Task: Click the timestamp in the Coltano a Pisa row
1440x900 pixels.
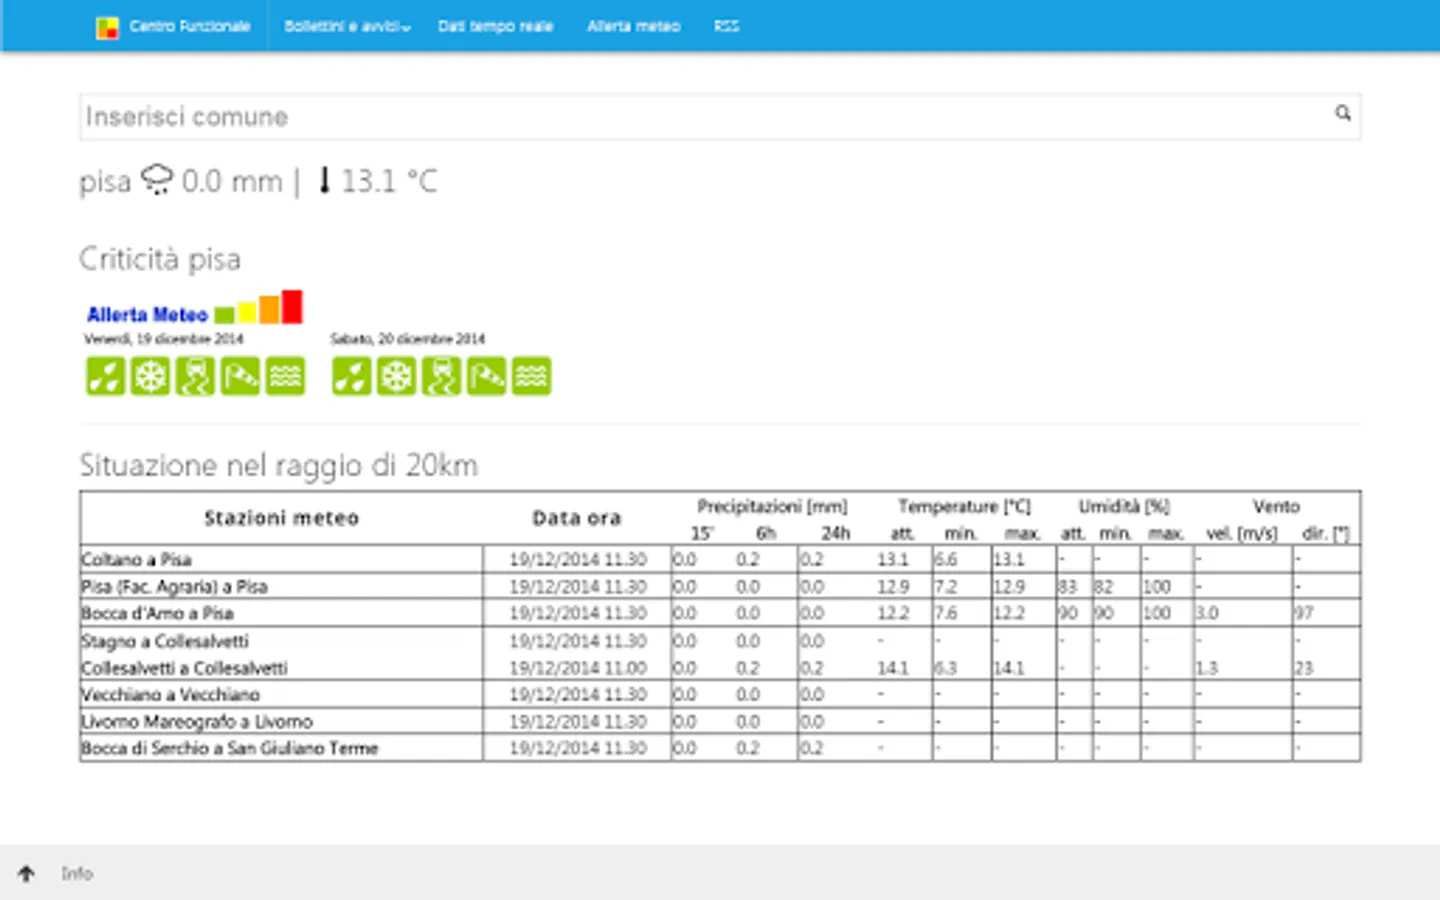Action: tap(578, 559)
